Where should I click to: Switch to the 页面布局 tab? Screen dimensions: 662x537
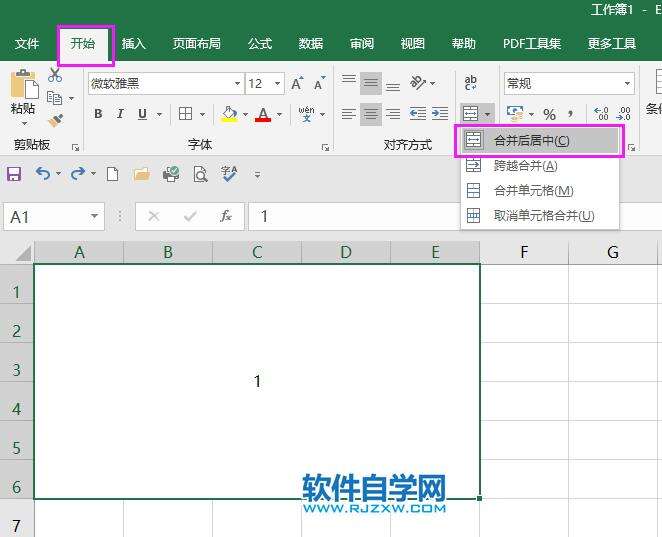(x=196, y=43)
